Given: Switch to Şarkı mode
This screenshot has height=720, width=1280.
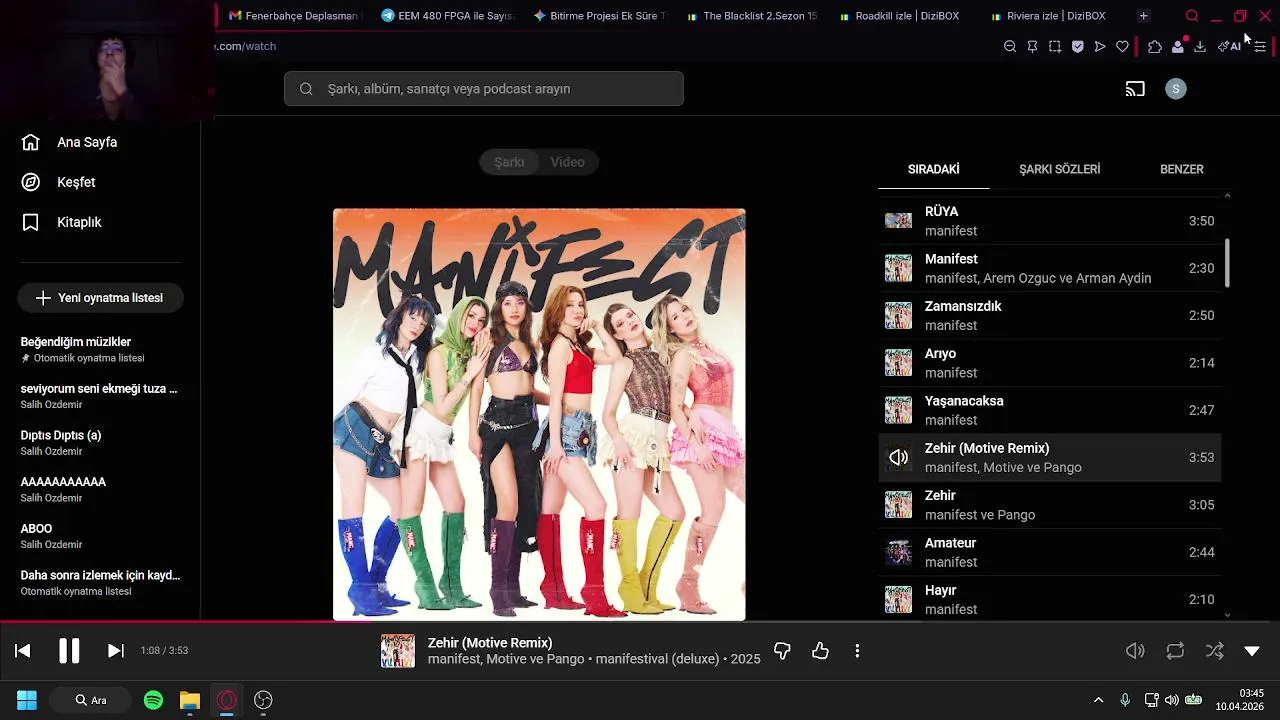Looking at the screenshot, I should (509, 162).
